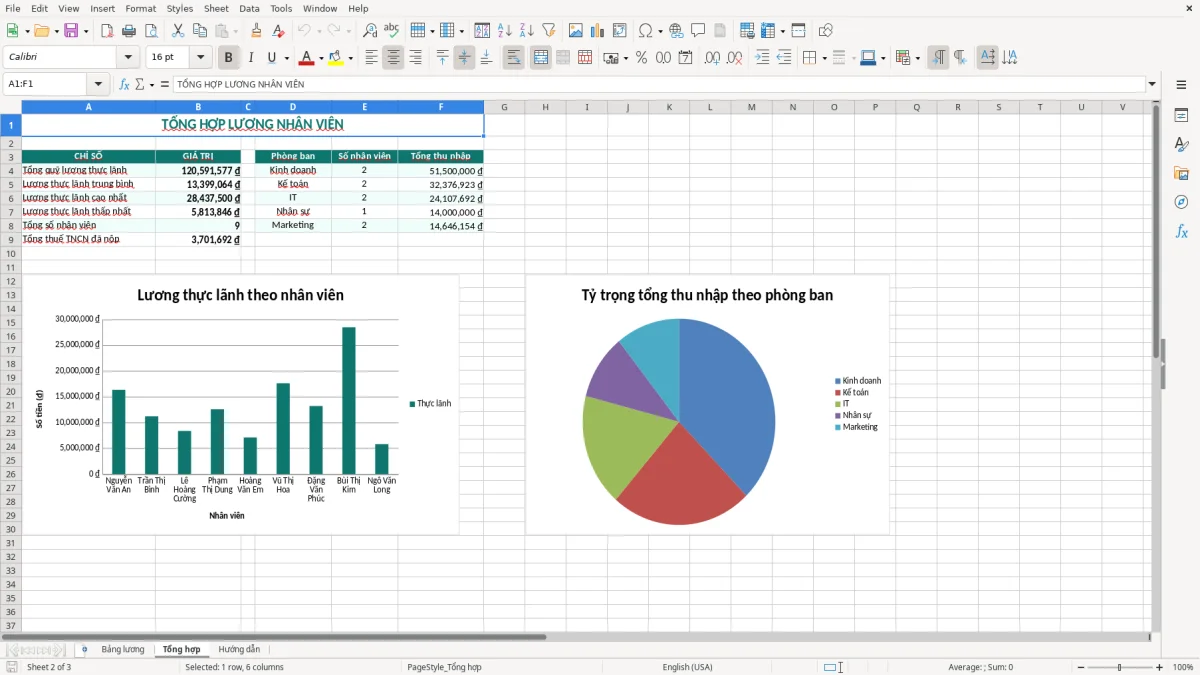Format cells as date
Viewport: 1200px width, 675px height.
[685, 58]
